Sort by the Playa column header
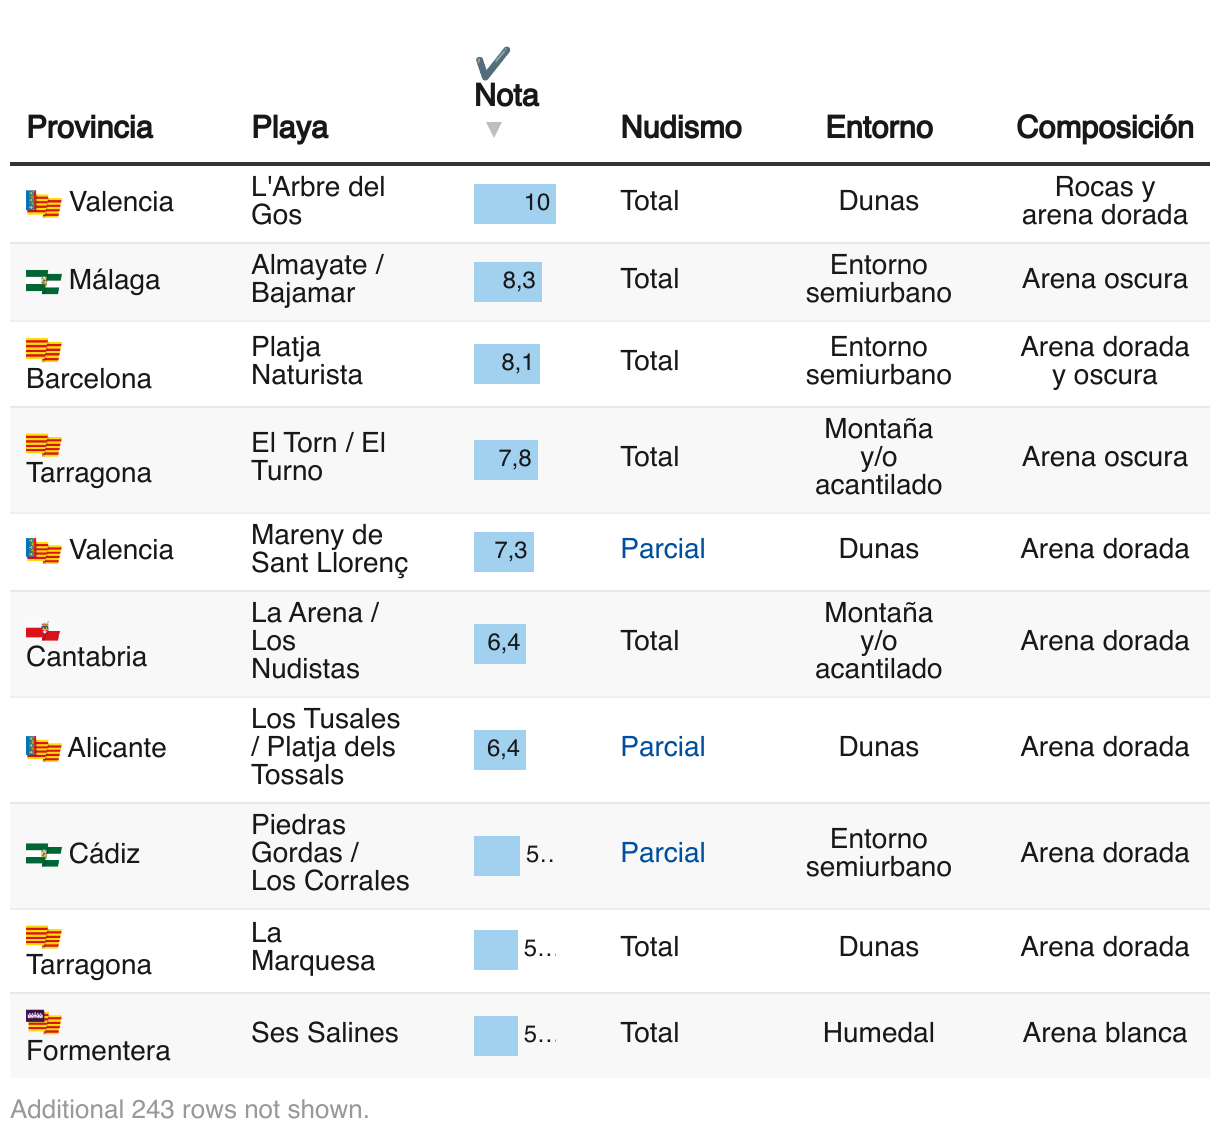1220x1134 pixels. point(290,127)
